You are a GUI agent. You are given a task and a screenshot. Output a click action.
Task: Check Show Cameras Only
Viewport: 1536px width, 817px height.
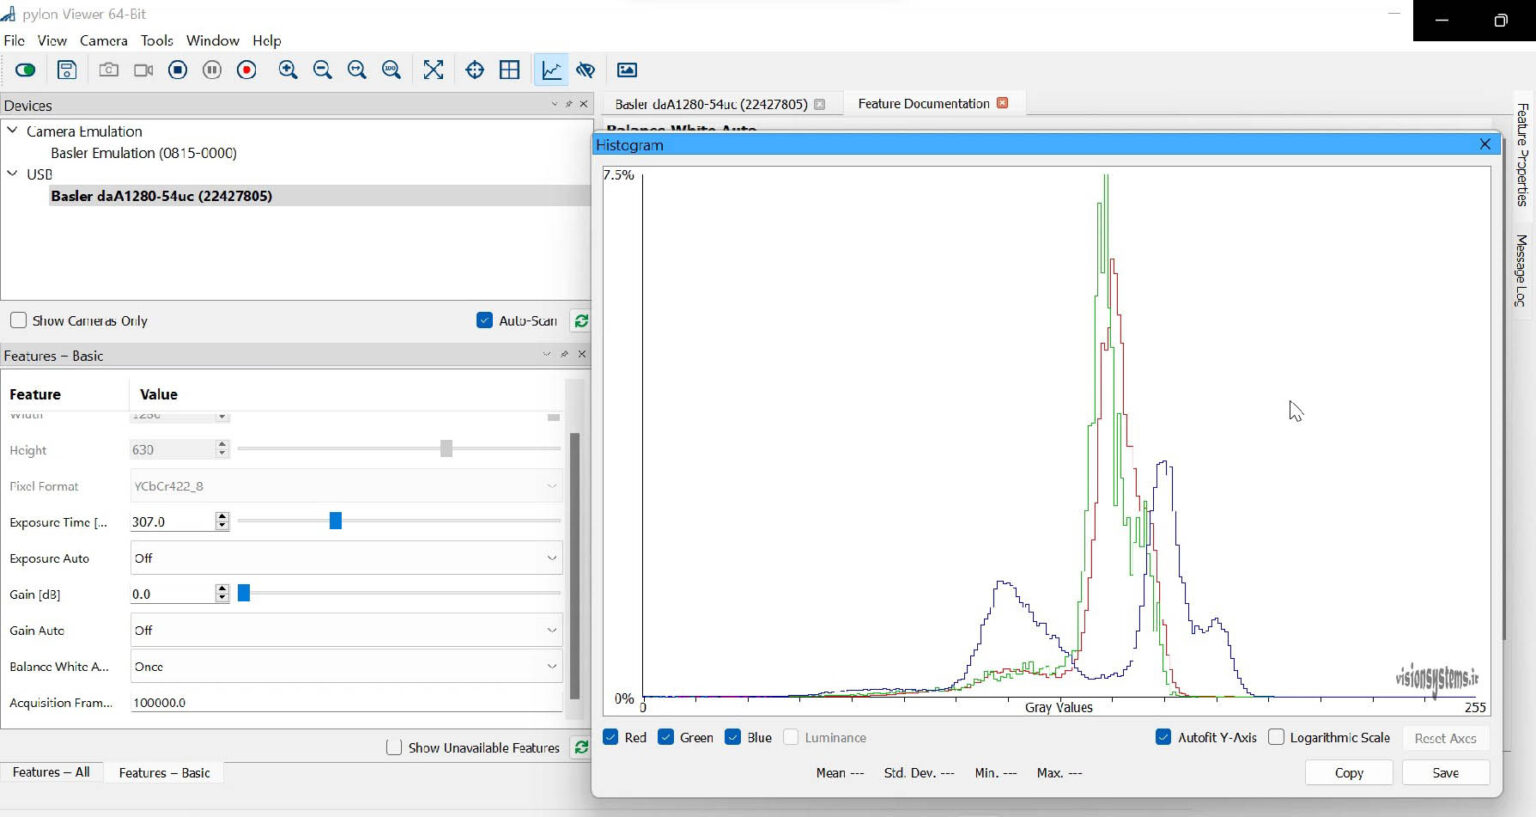tap(18, 320)
